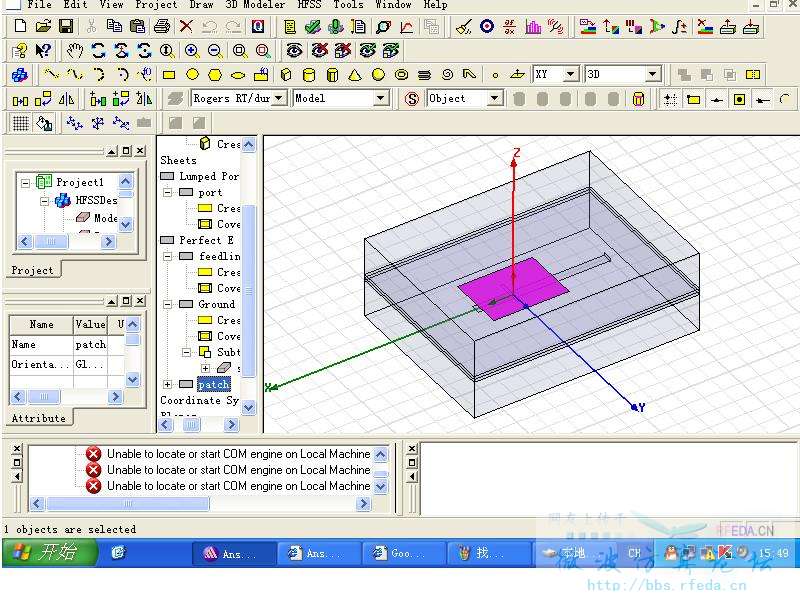Collapse the Ground node in the model tree

click(168, 304)
